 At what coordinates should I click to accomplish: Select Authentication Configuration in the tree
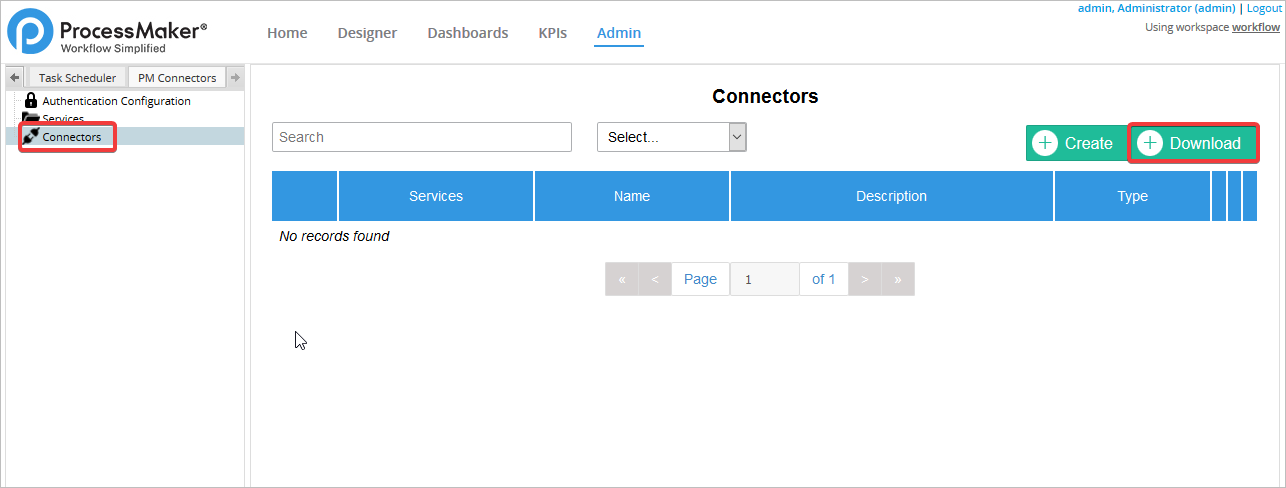tap(116, 101)
